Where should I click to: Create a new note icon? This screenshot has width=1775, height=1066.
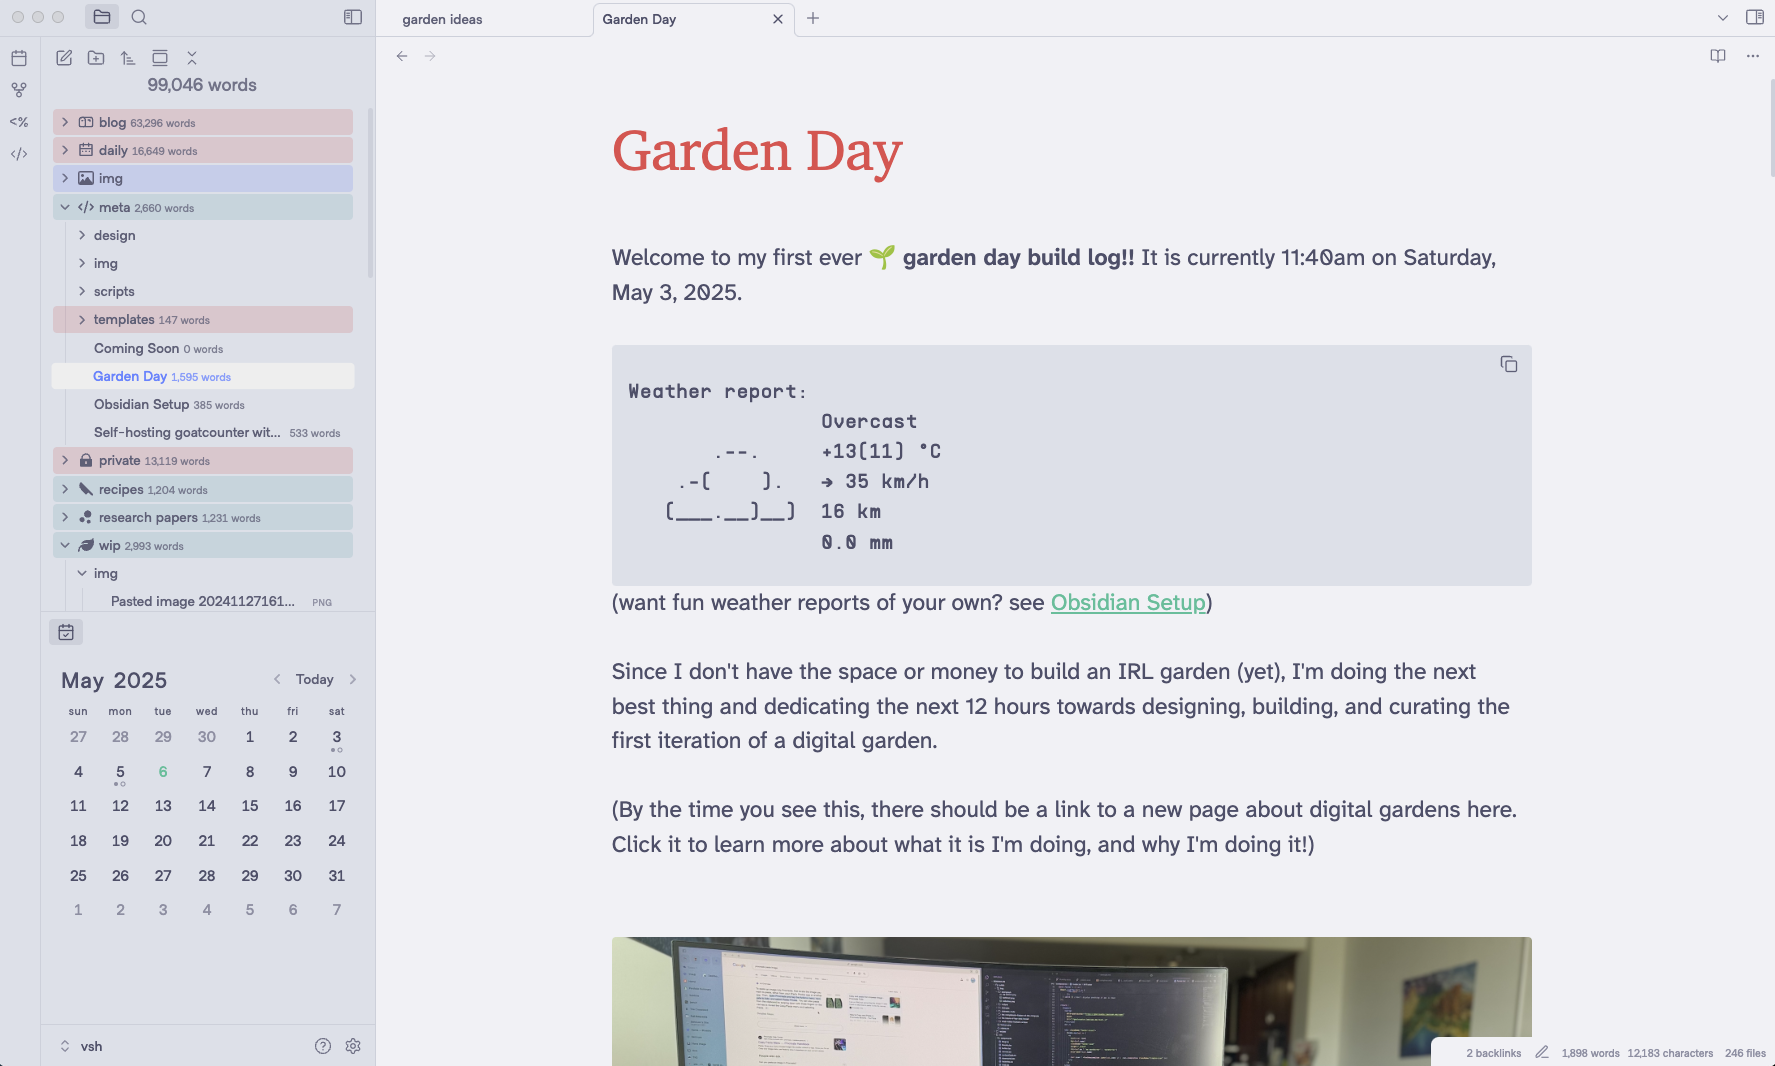click(x=64, y=58)
